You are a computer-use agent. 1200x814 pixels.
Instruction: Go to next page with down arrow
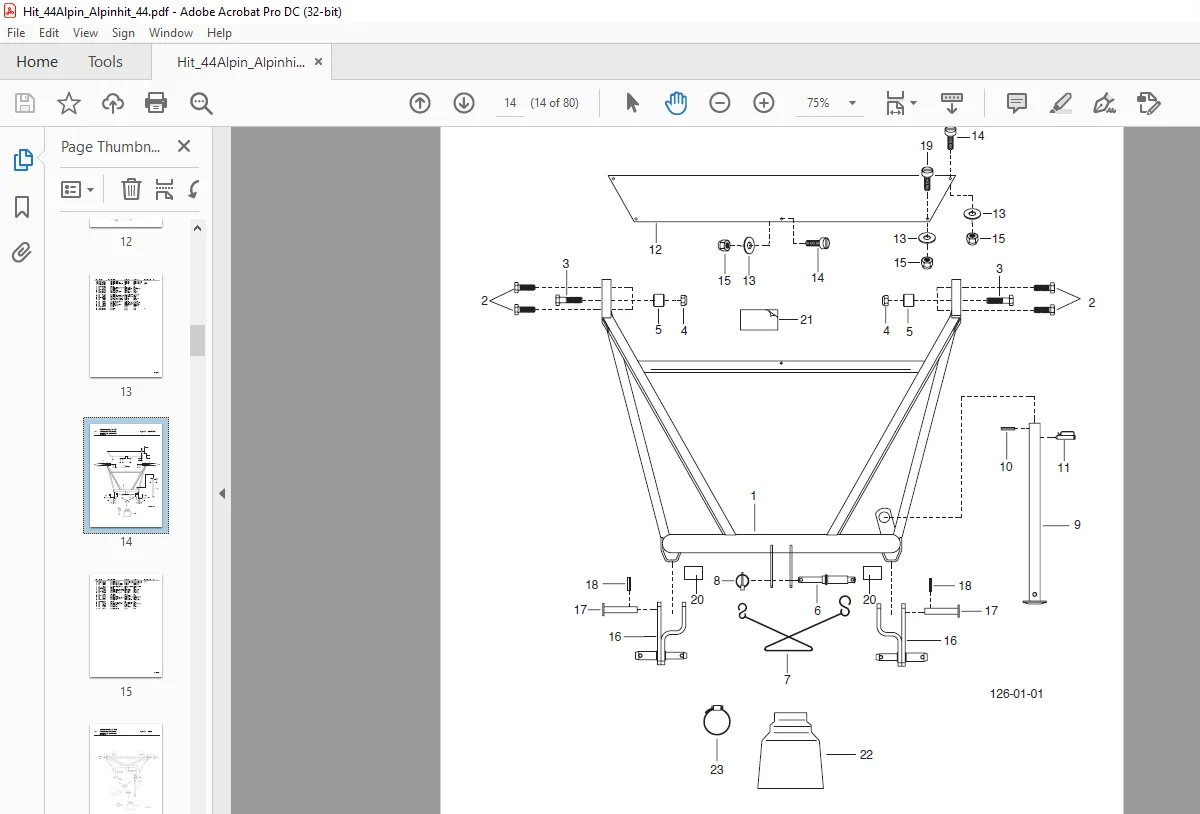tap(464, 103)
